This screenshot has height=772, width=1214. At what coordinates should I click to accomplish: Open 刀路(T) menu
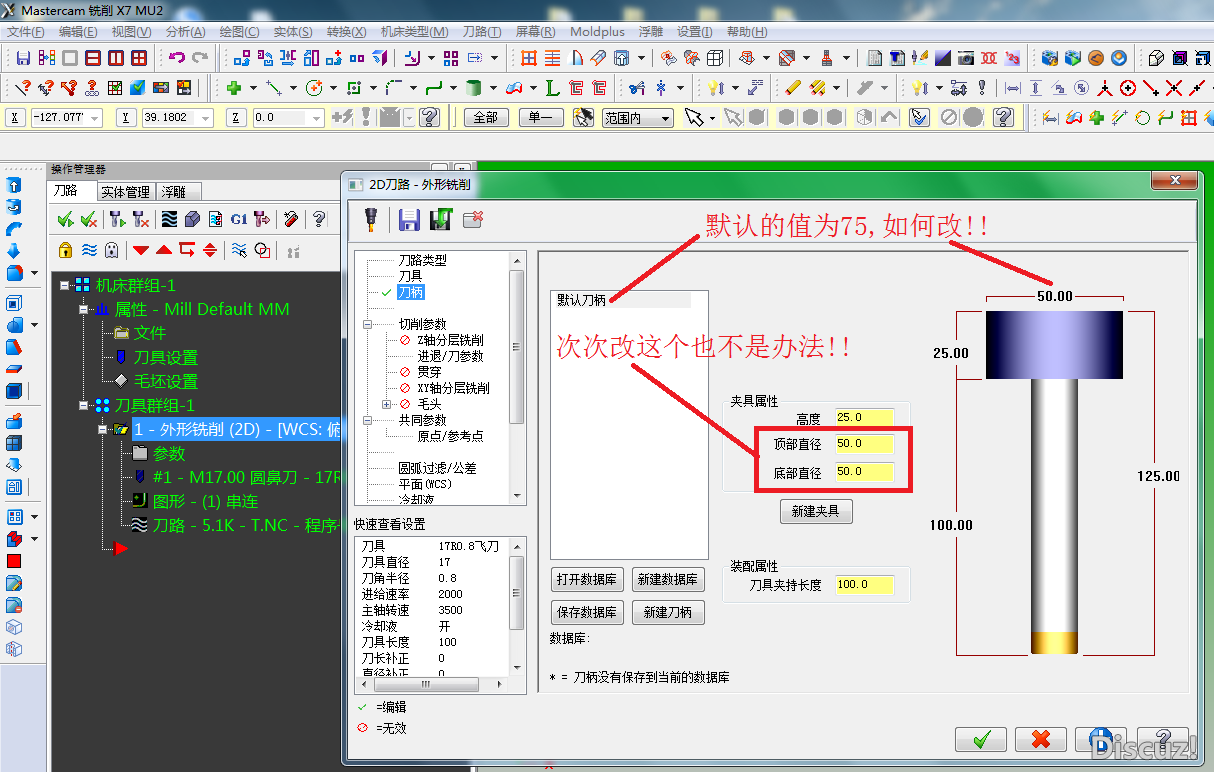[x=481, y=32]
